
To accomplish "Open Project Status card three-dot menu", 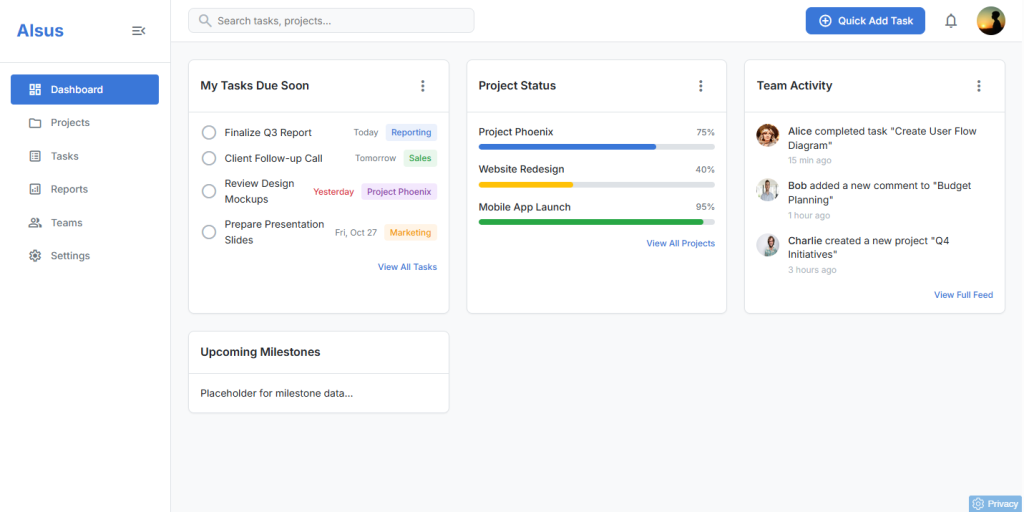I will coord(701,86).
